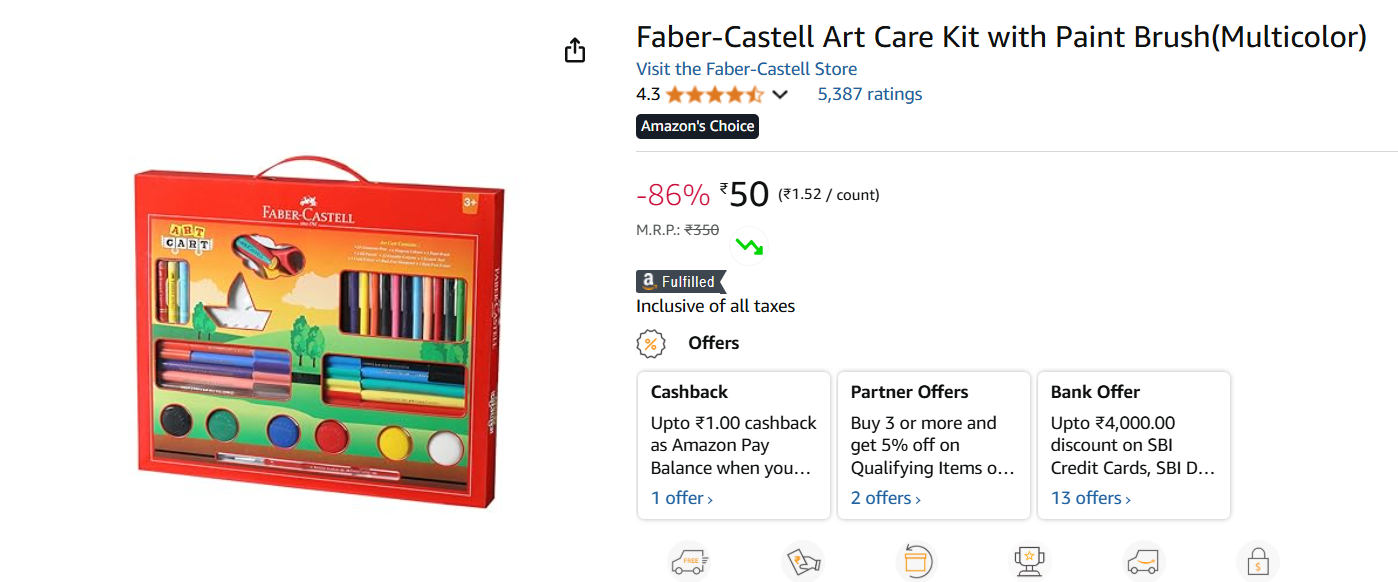
Task: Click the Offers percent badge icon
Action: pyautogui.click(x=652, y=344)
